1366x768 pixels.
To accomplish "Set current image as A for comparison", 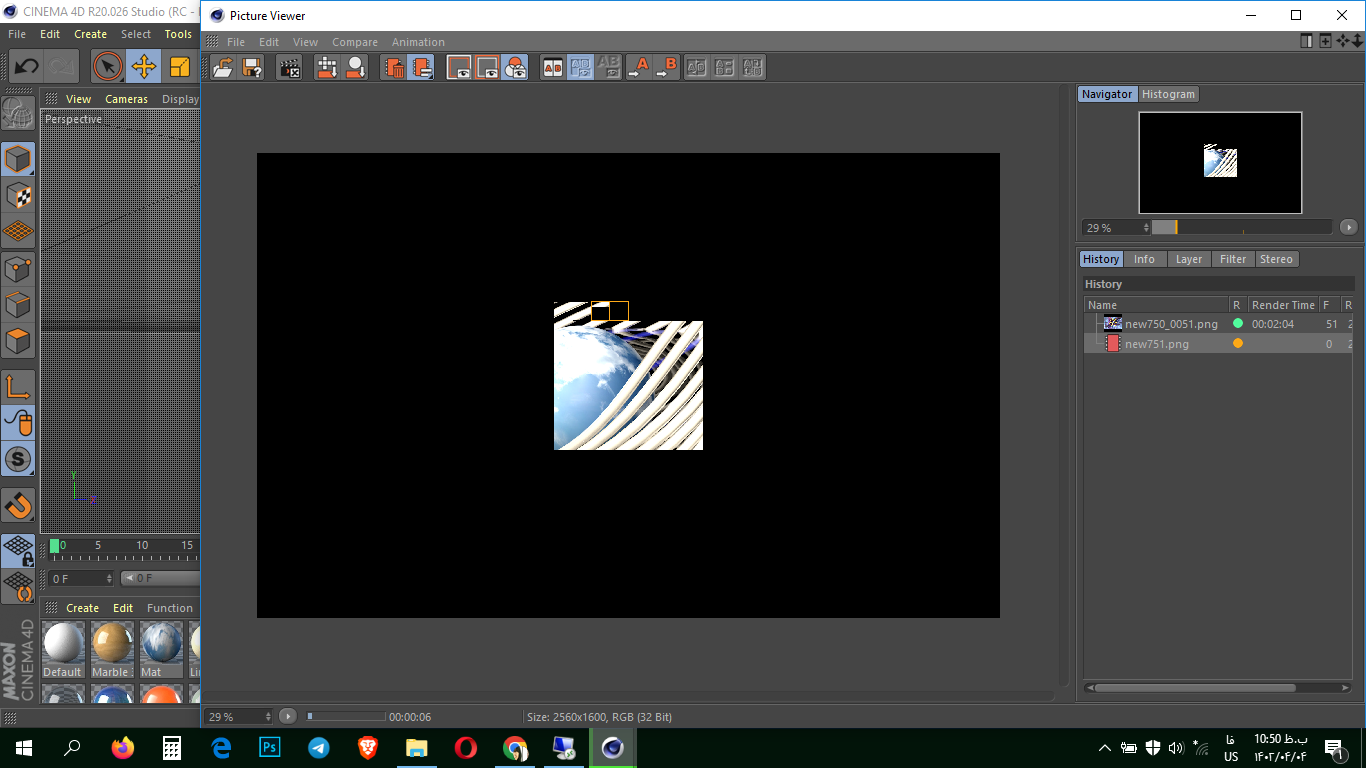I will click(640, 67).
